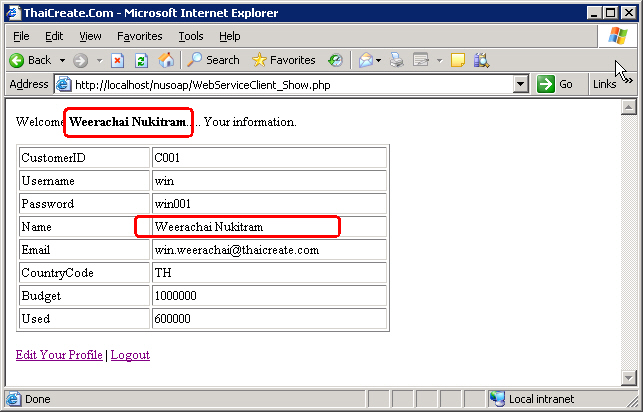Screen dimensions: 643x412
Task: Click the Print icon
Action: point(397,60)
